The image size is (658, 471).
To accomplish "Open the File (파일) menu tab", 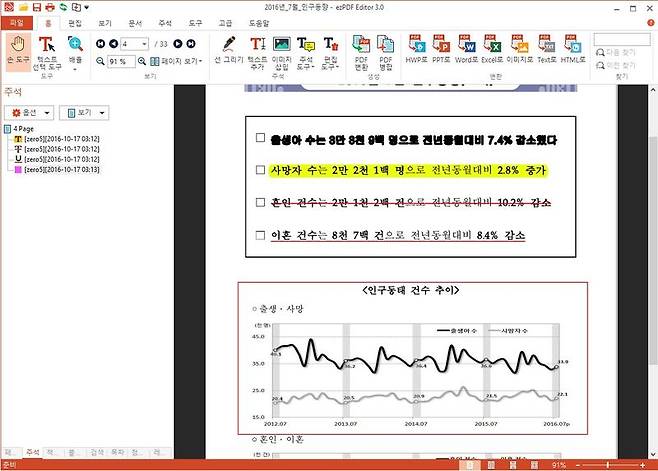I will [x=17, y=23].
